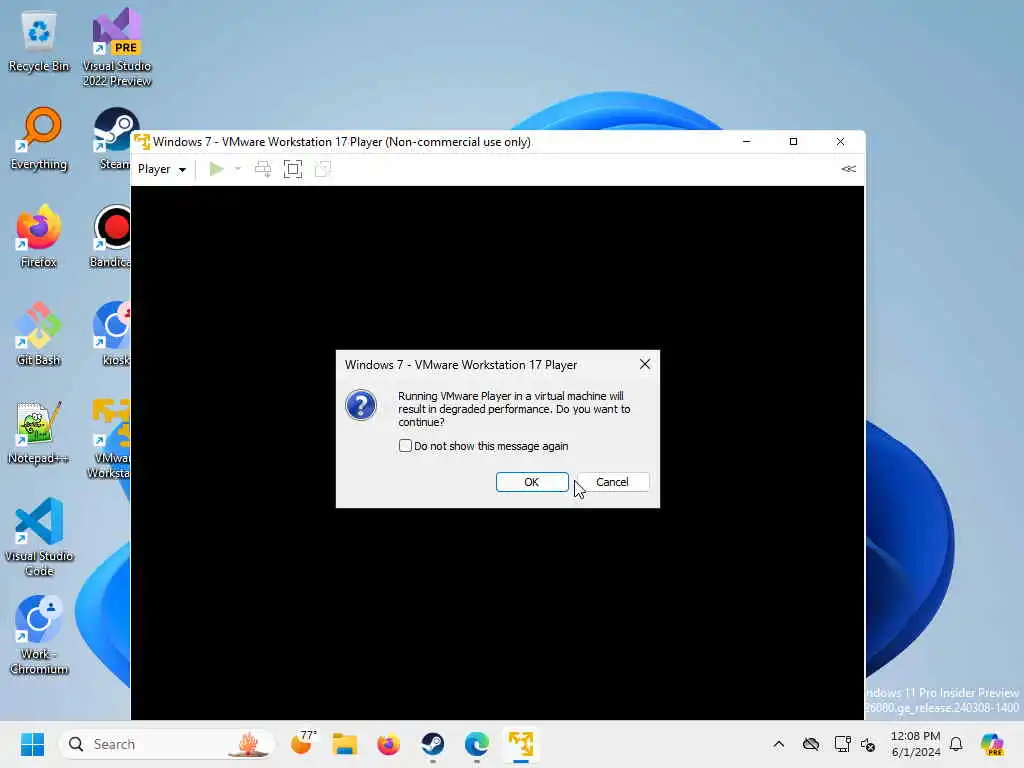
Task: Click OK in the VMware dialog
Action: point(532,482)
